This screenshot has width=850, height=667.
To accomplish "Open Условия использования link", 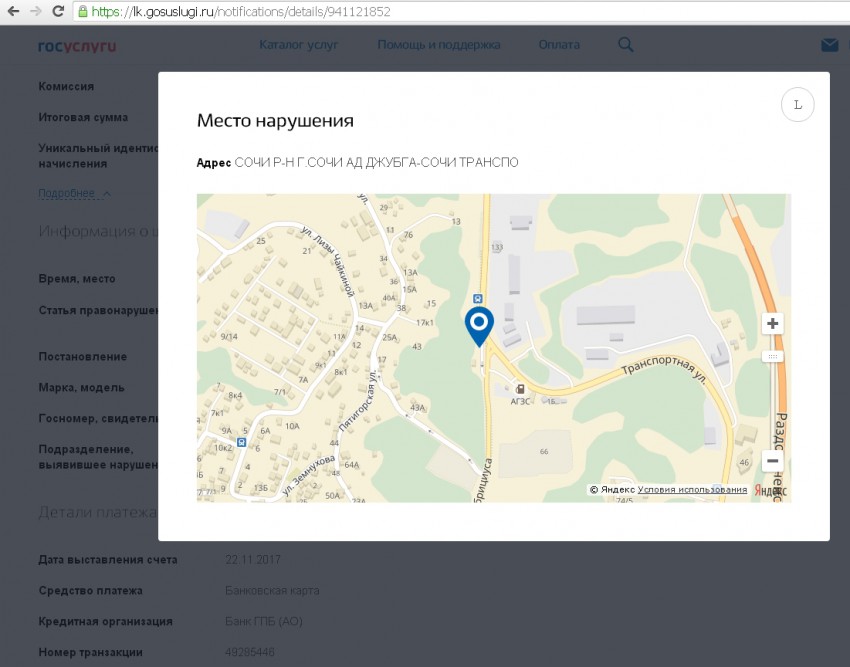I will click(692, 490).
